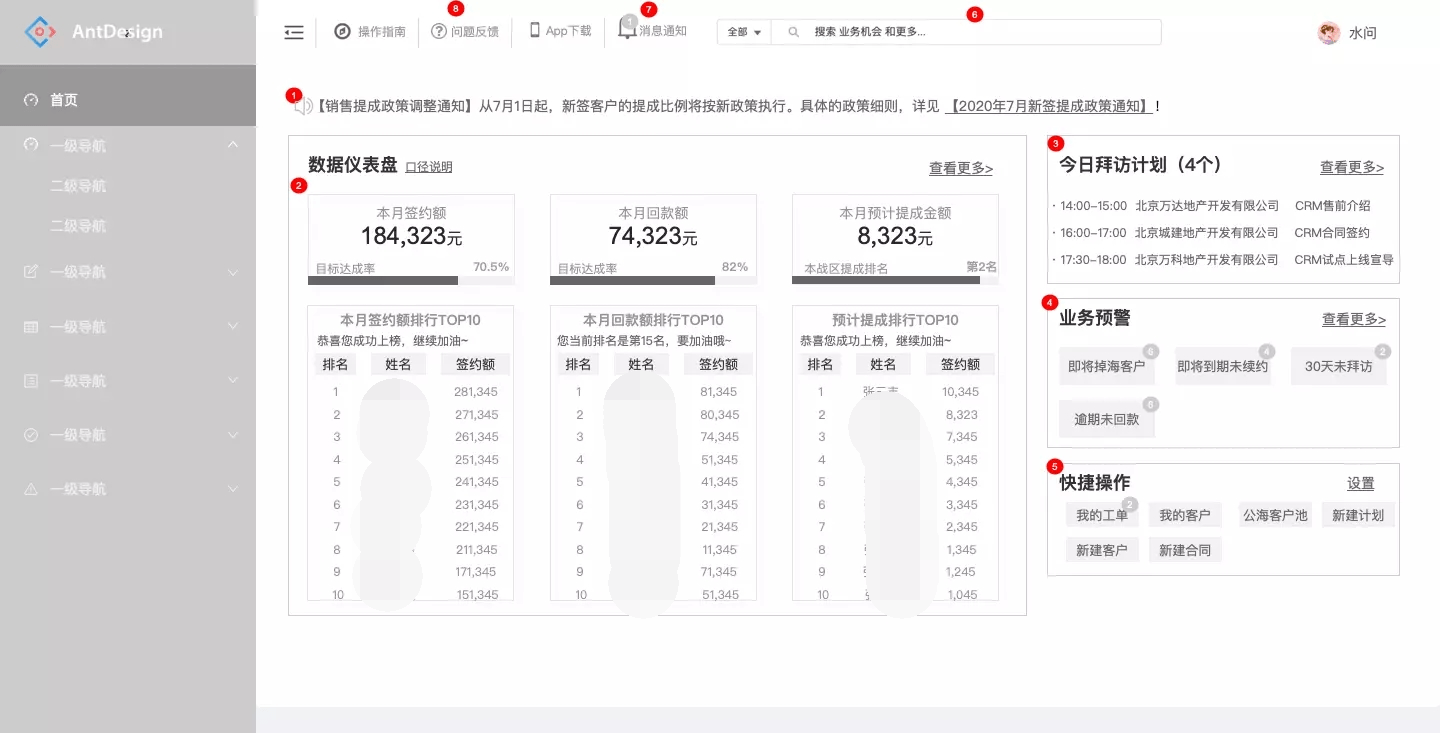Click the 即将掉海客户 warning button
1440x733 pixels.
[1106, 367]
